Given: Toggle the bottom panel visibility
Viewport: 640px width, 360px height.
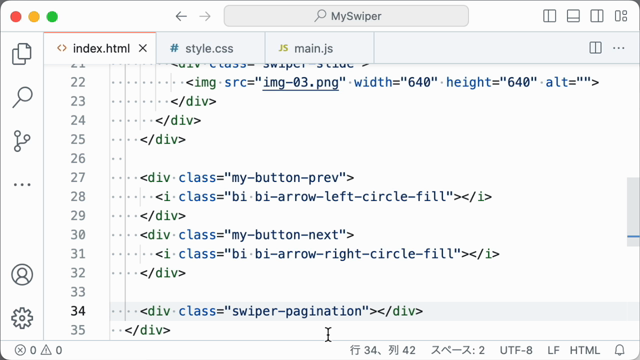Looking at the screenshot, I should (573, 16).
